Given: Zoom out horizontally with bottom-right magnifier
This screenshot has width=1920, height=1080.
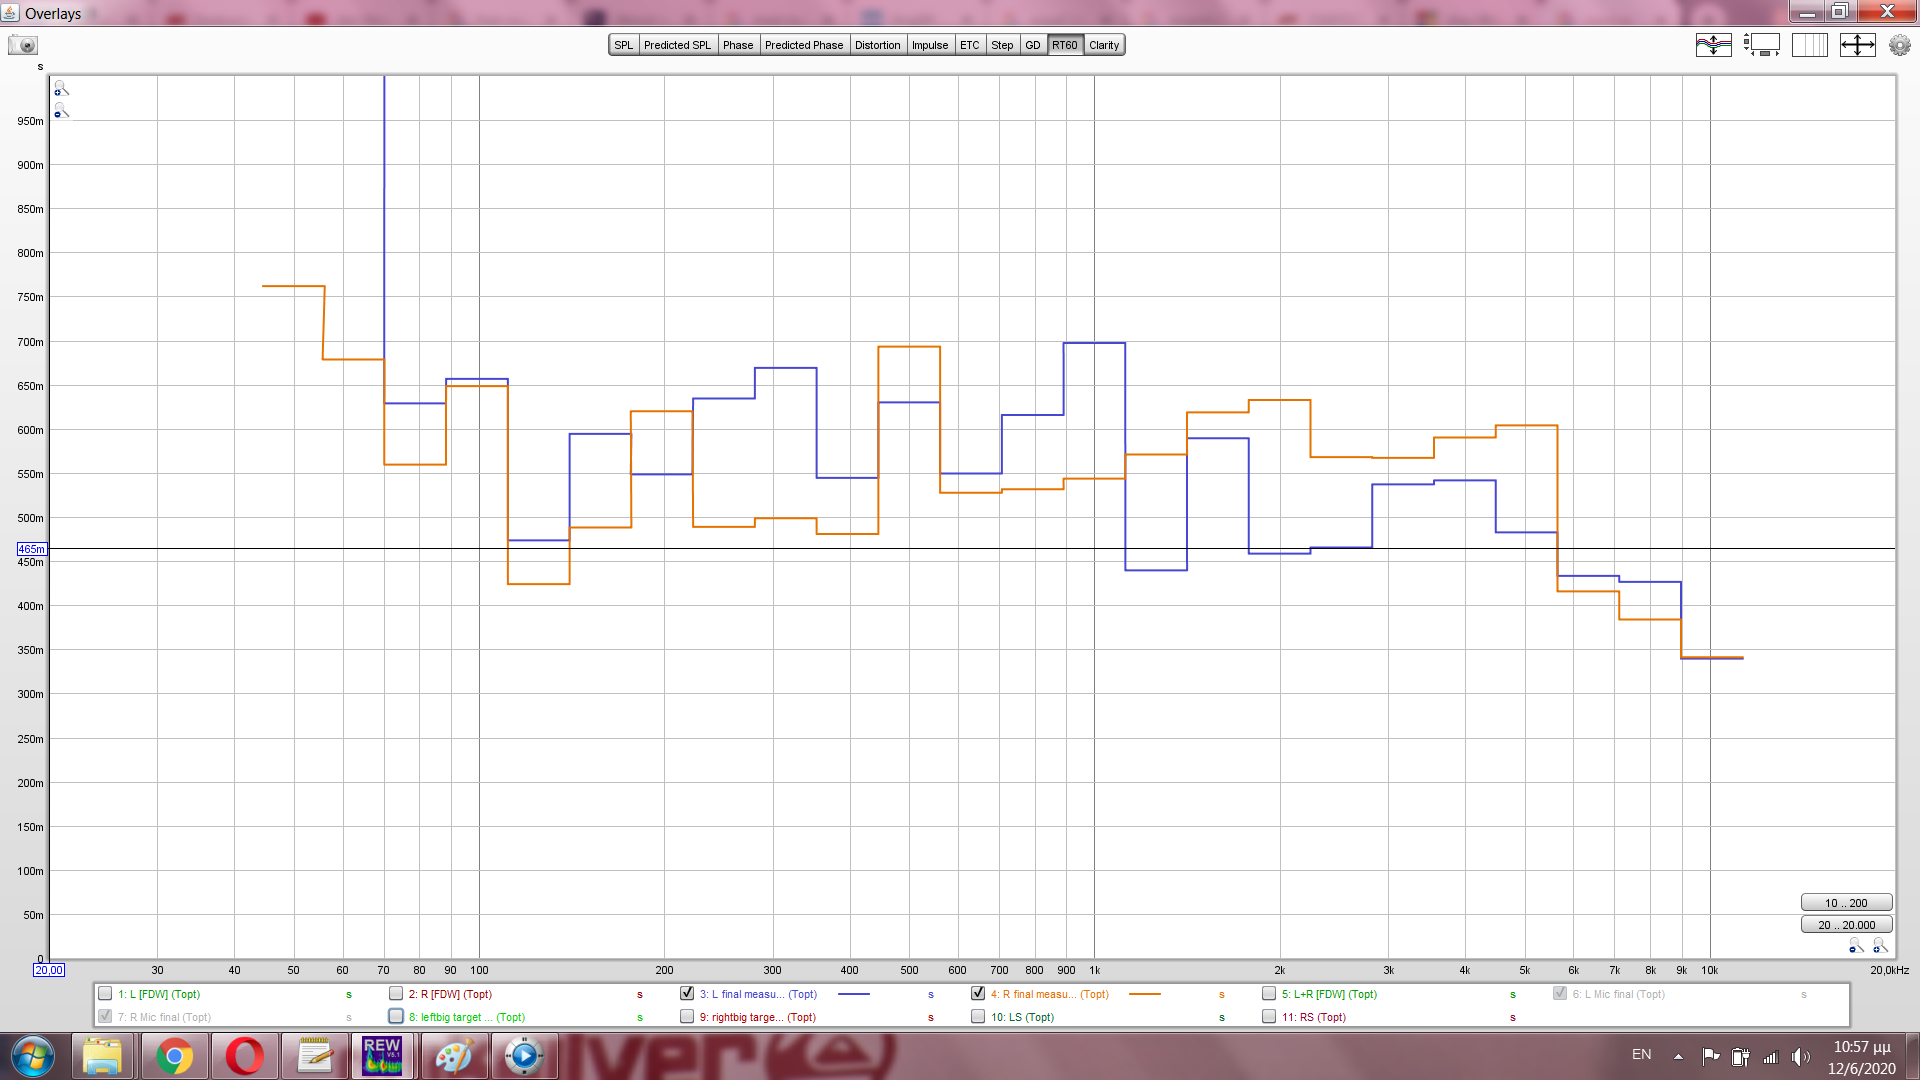Looking at the screenshot, I should [1856, 946].
